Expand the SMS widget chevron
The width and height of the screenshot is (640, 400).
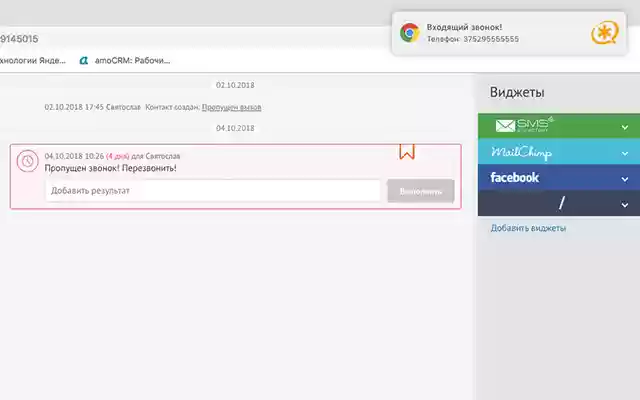pos(624,127)
